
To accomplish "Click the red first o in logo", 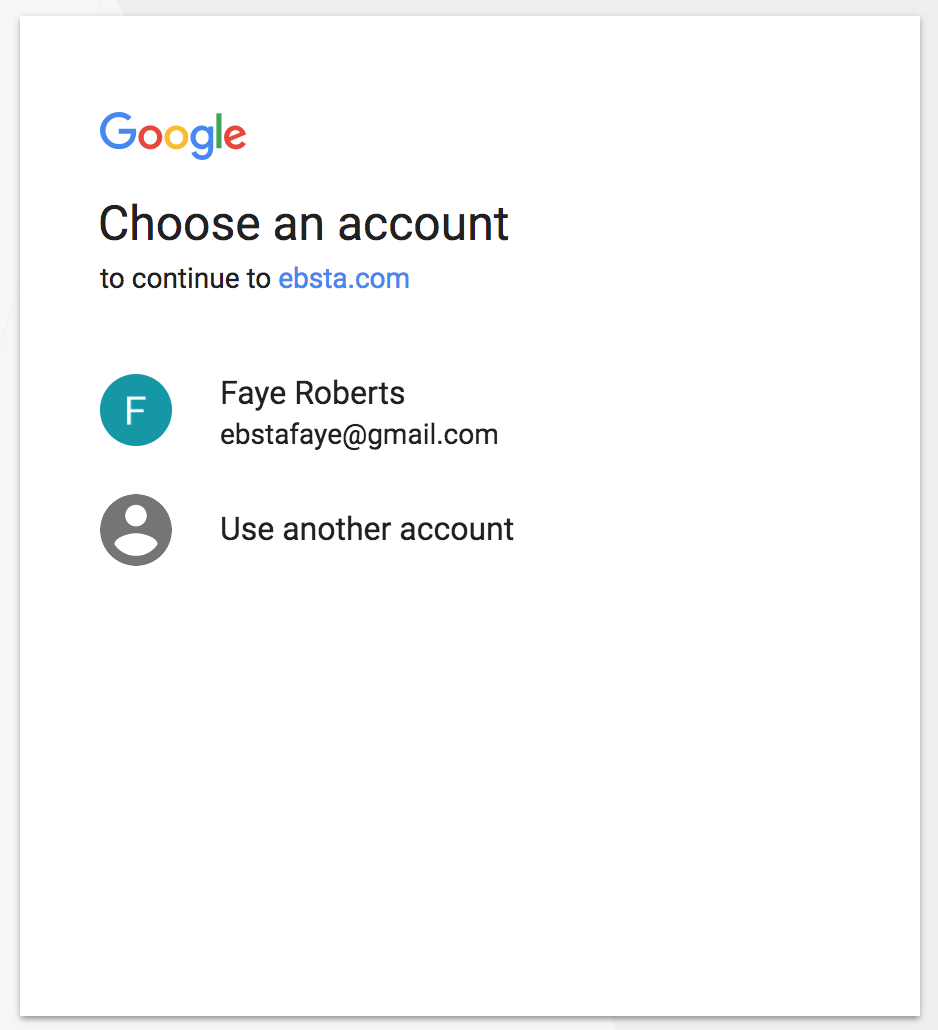I will (150, 137).
